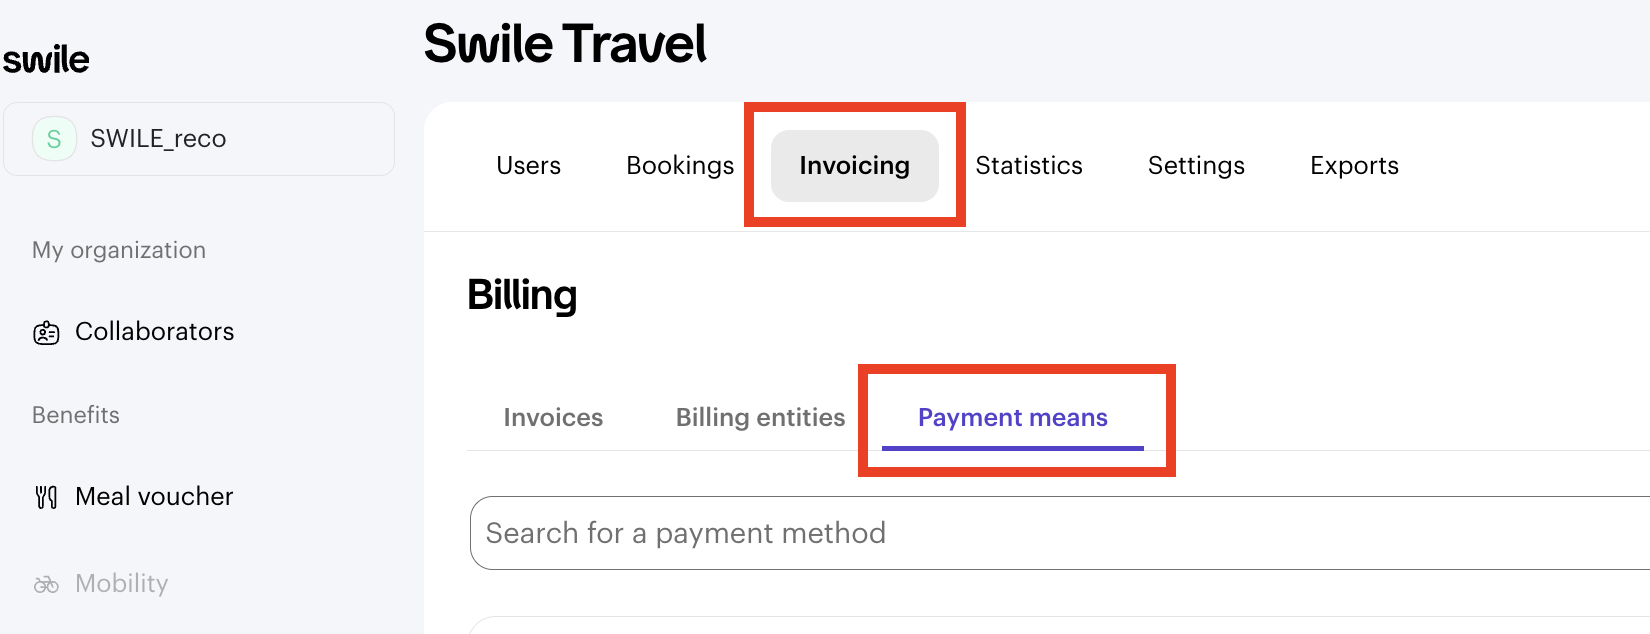
Task: Open the Mobility sidebar entry
Action: pyautogui.click(x=121, y=584)
